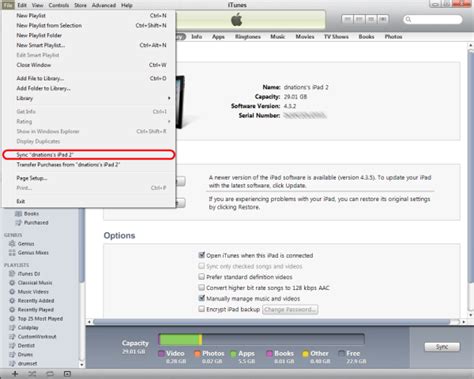Click the sidebar scroll-down arrow

[82, 365]
